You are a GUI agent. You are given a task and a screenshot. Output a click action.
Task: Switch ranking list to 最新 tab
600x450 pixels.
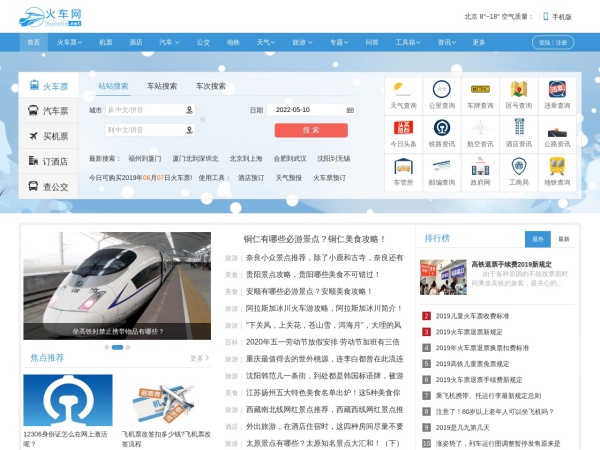tap(563, 239)
